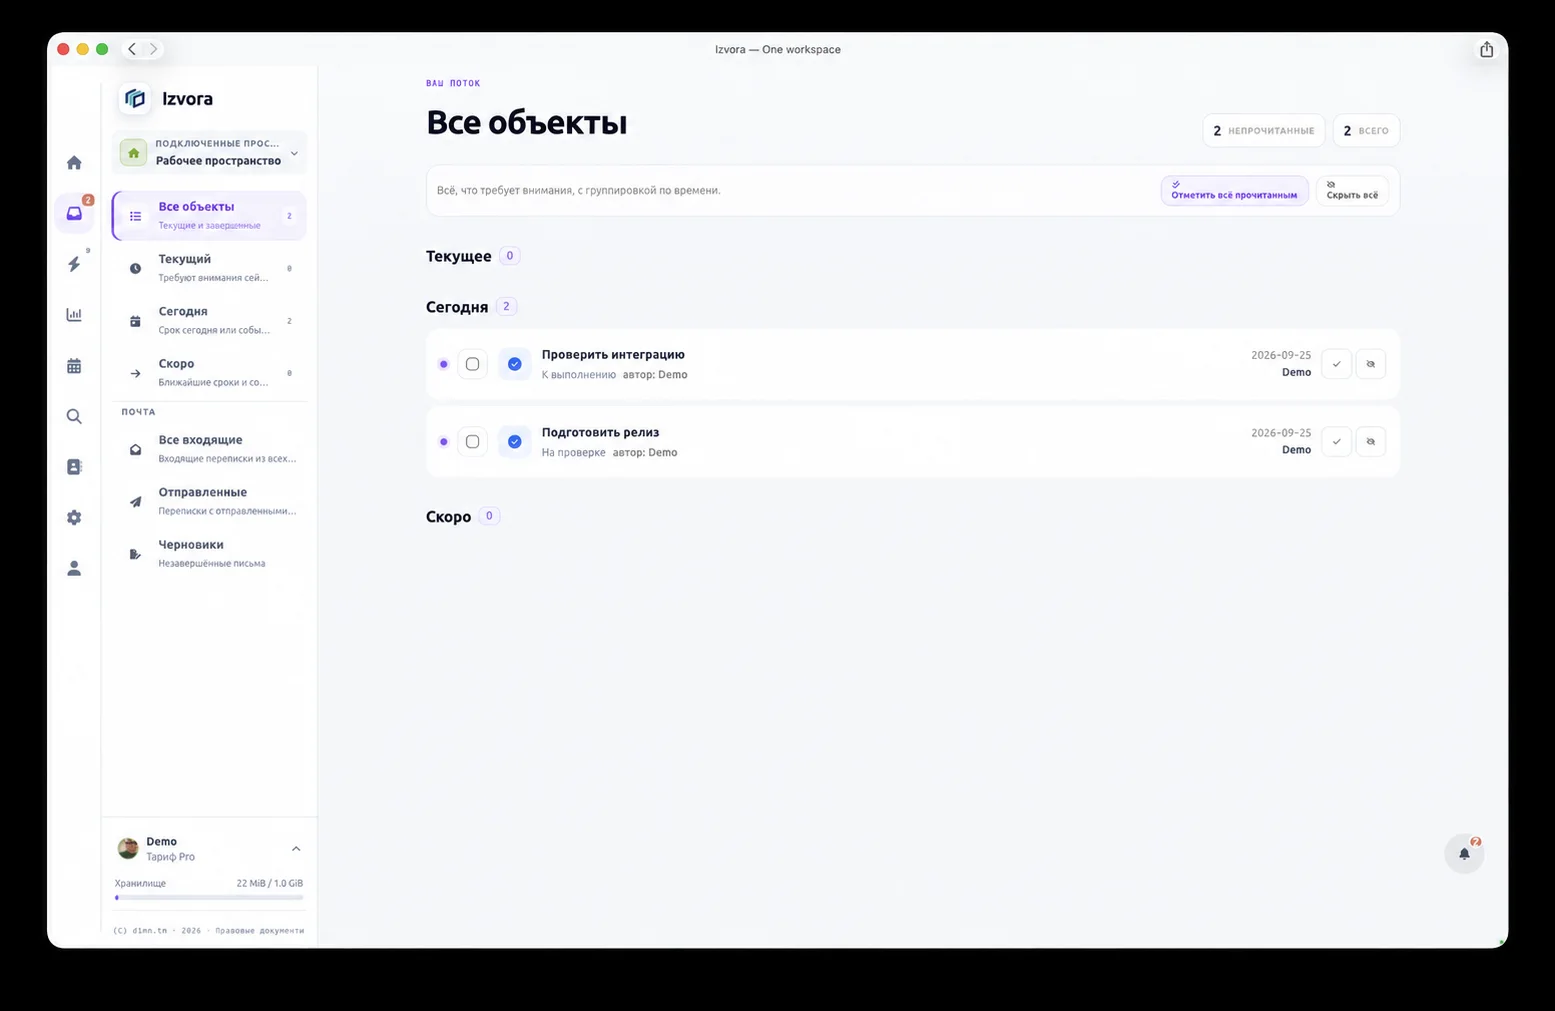Screen dimensions: 1555x1011
Task: Mark 'Проверить интеграцию' as read with checkmark
Action: 1336,364
